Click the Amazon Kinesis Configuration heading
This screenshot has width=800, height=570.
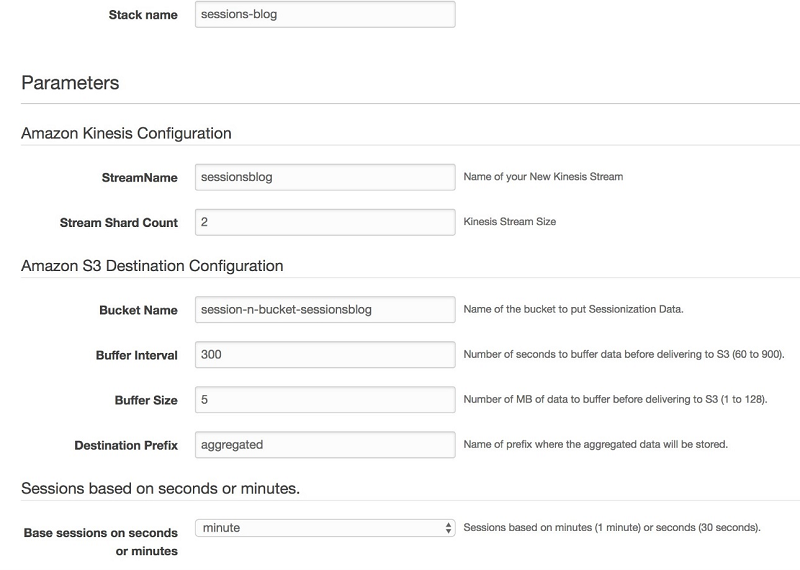coord(126,134)
